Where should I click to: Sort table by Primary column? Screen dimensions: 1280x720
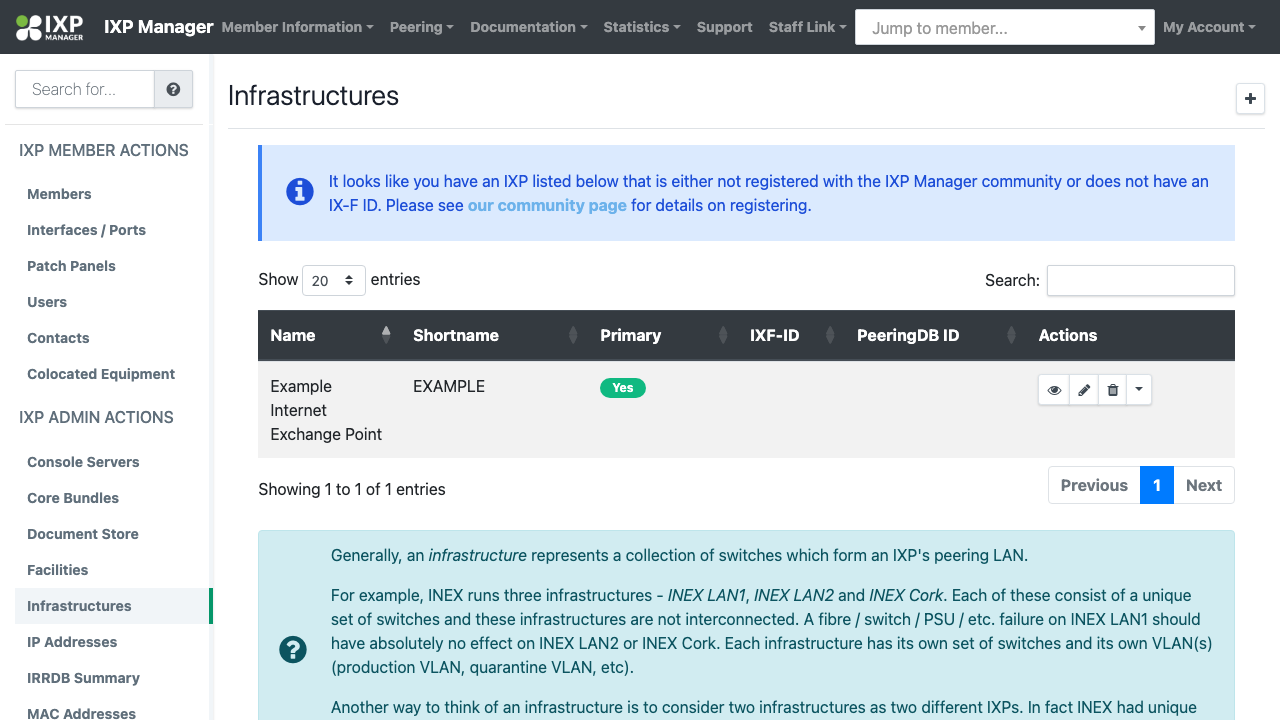point(662,335)
